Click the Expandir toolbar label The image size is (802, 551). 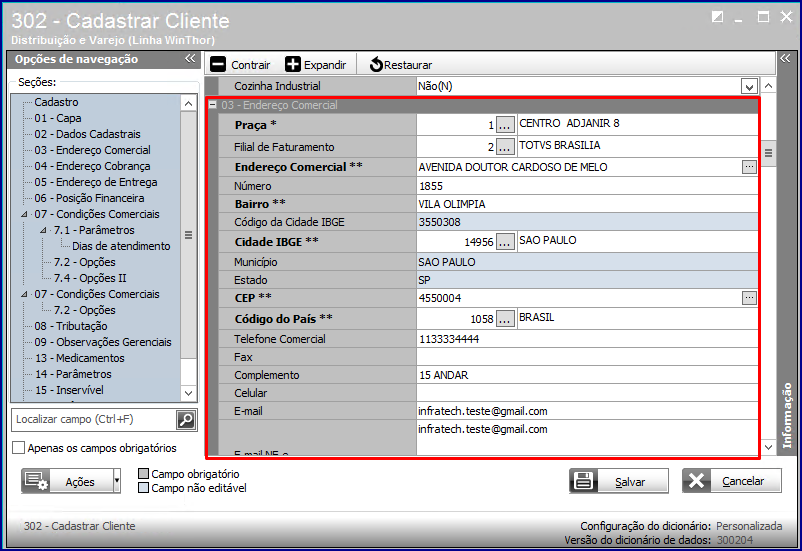click(x=325, y=65)
